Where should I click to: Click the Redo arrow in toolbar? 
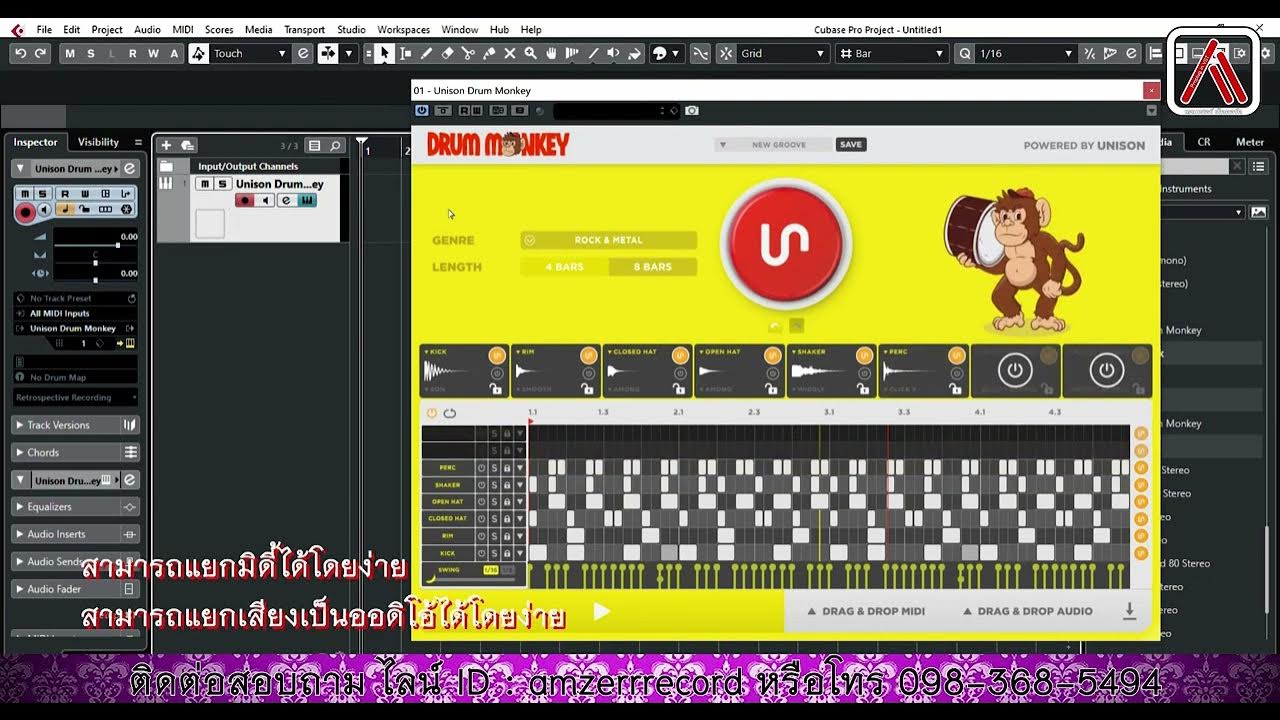(41, 53)
